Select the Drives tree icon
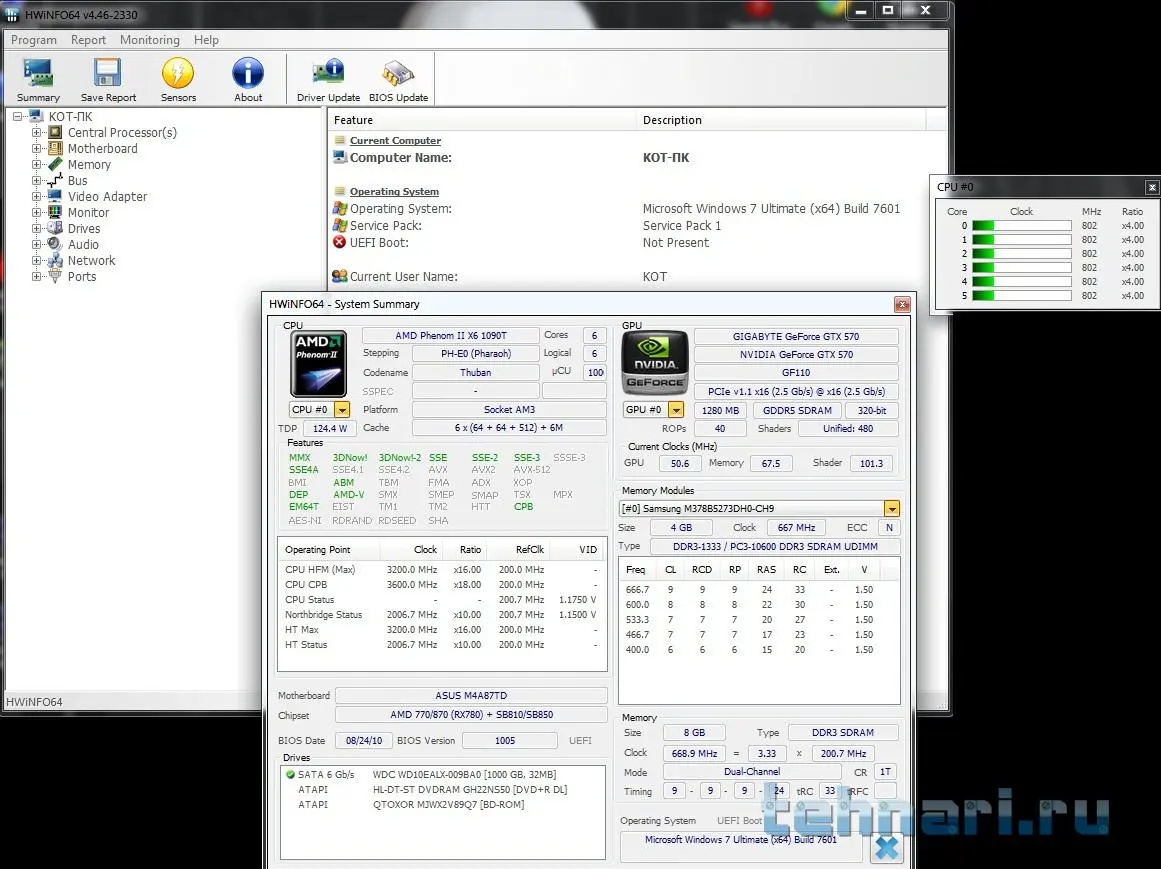Screen dimensions: 1161x869 click(x=55, y=228)
